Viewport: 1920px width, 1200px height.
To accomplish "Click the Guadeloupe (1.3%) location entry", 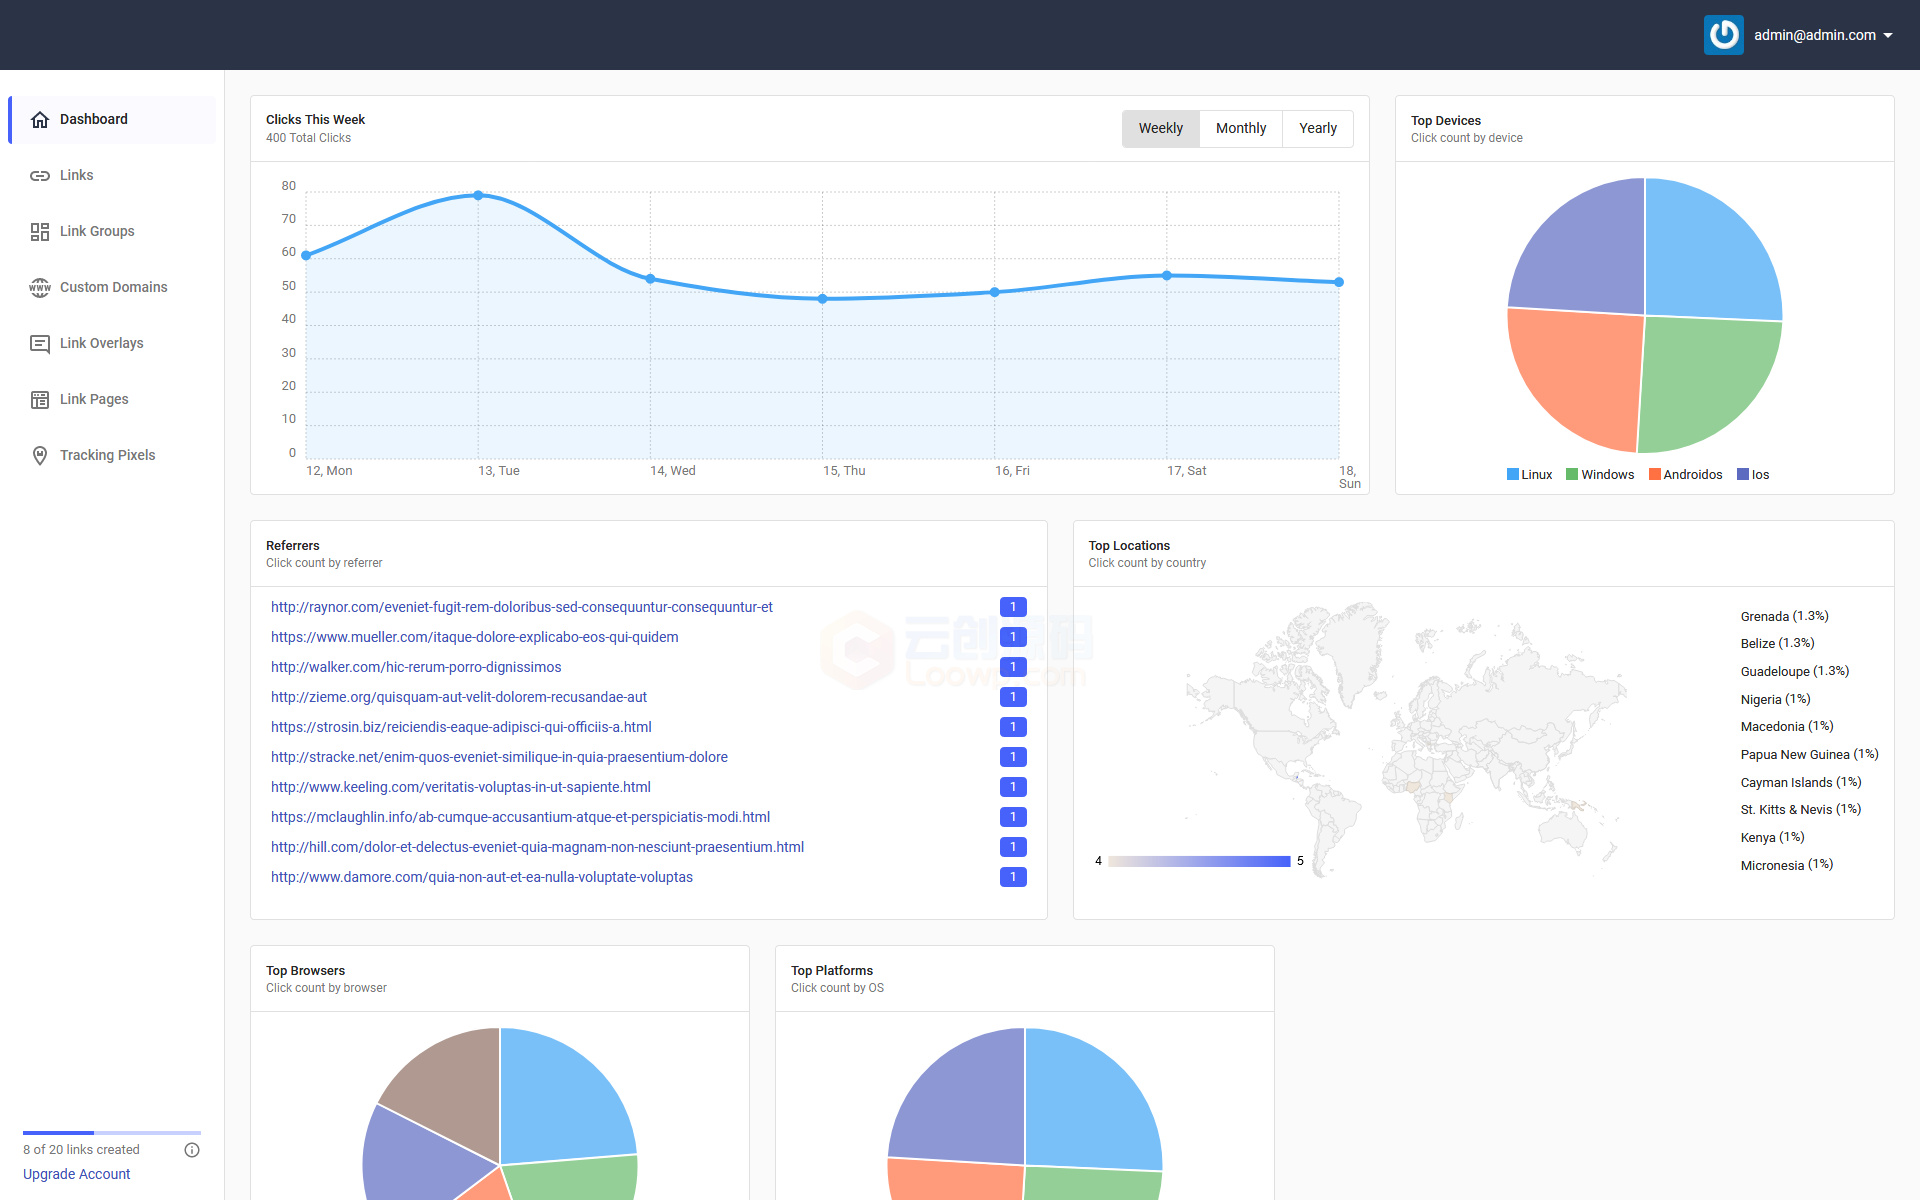I will [x=1794, y=671].
